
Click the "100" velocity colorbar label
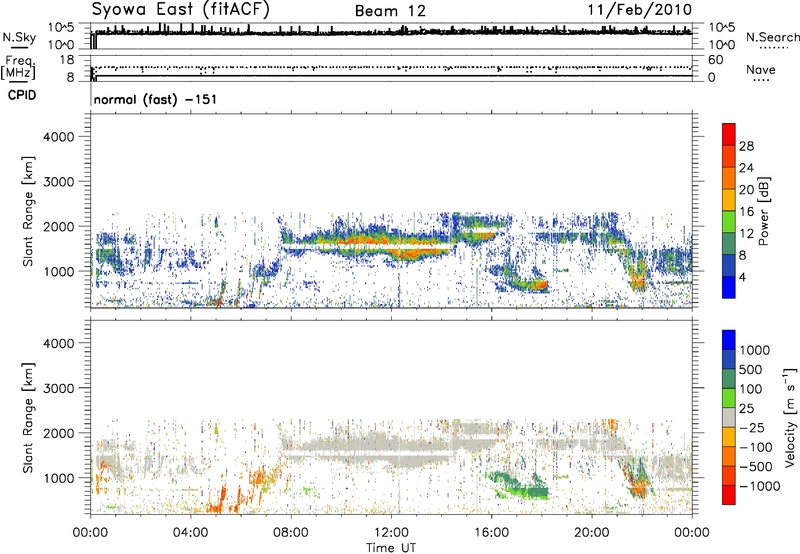coord(751,389)
